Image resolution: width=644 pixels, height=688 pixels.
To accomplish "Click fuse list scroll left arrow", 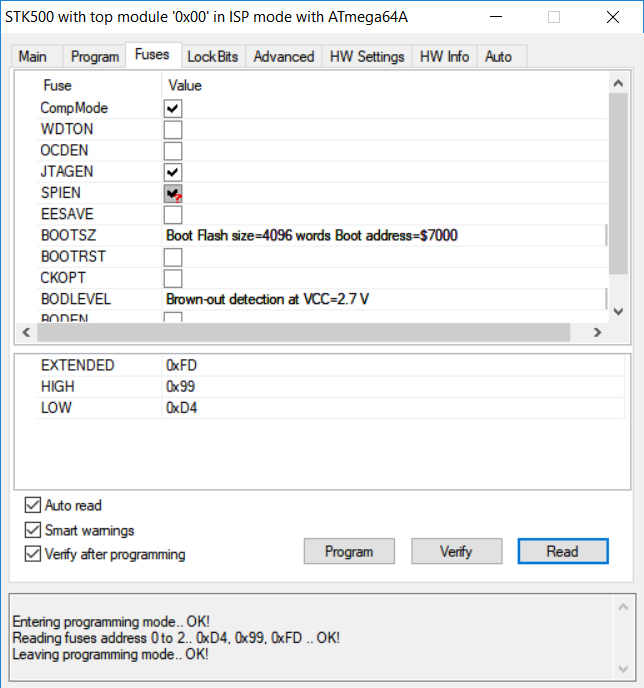I will click(26, 333).
